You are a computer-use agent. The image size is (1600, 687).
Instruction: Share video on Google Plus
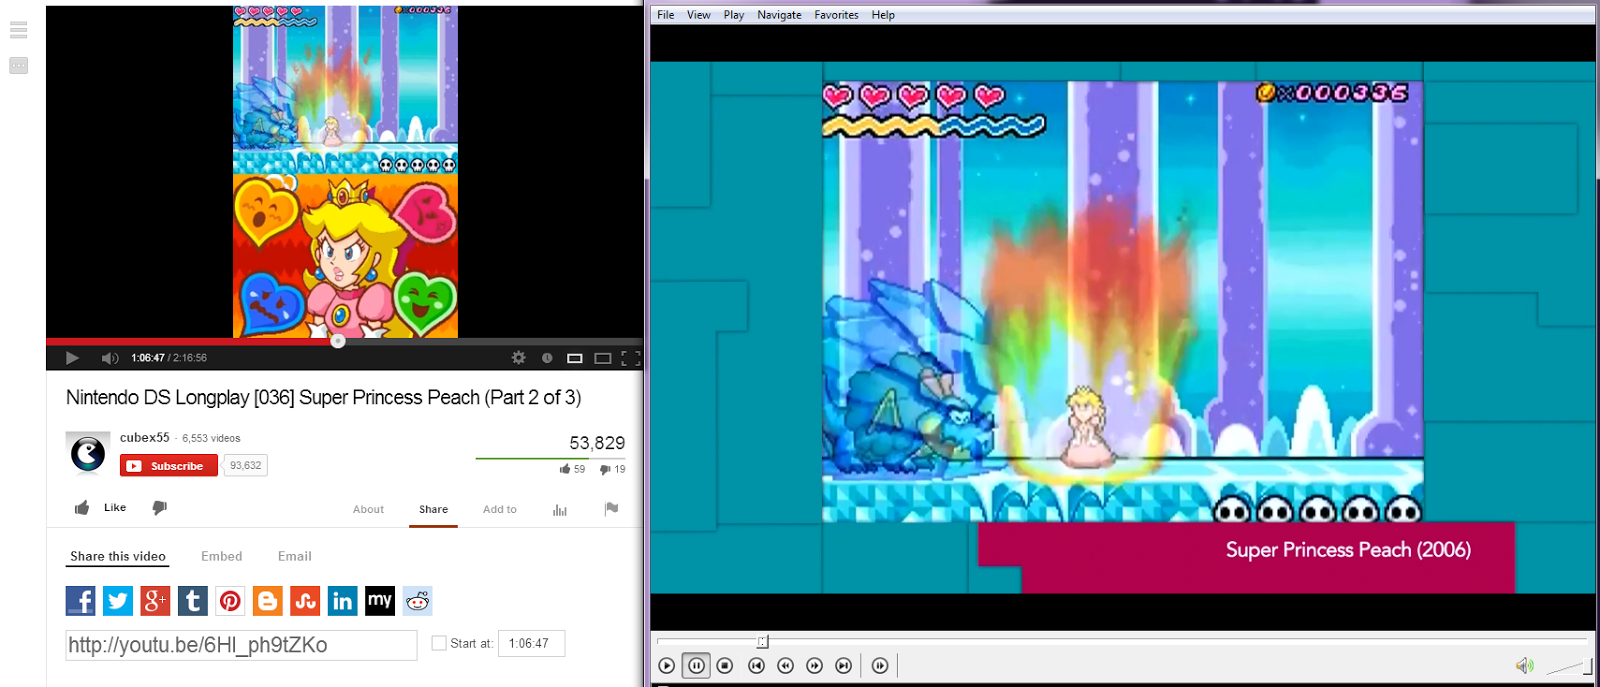155,601
